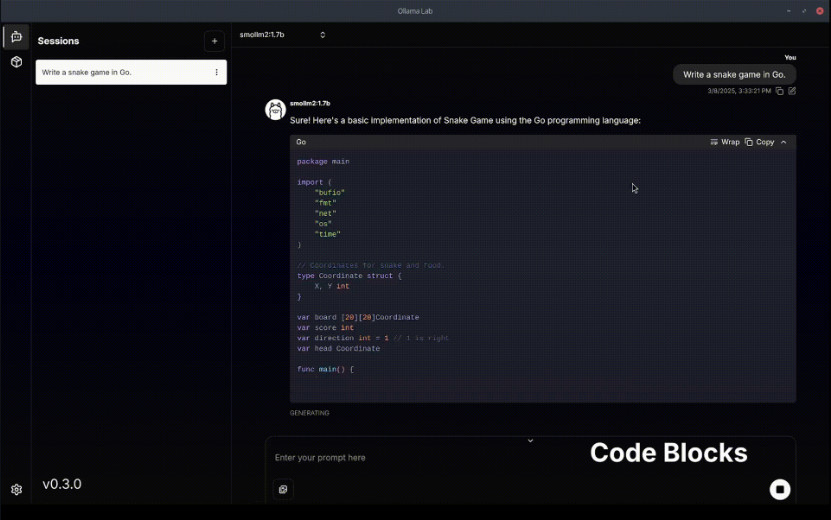Select the 'Write a snake game in Go.' session
831x520 pixels.
131,72
